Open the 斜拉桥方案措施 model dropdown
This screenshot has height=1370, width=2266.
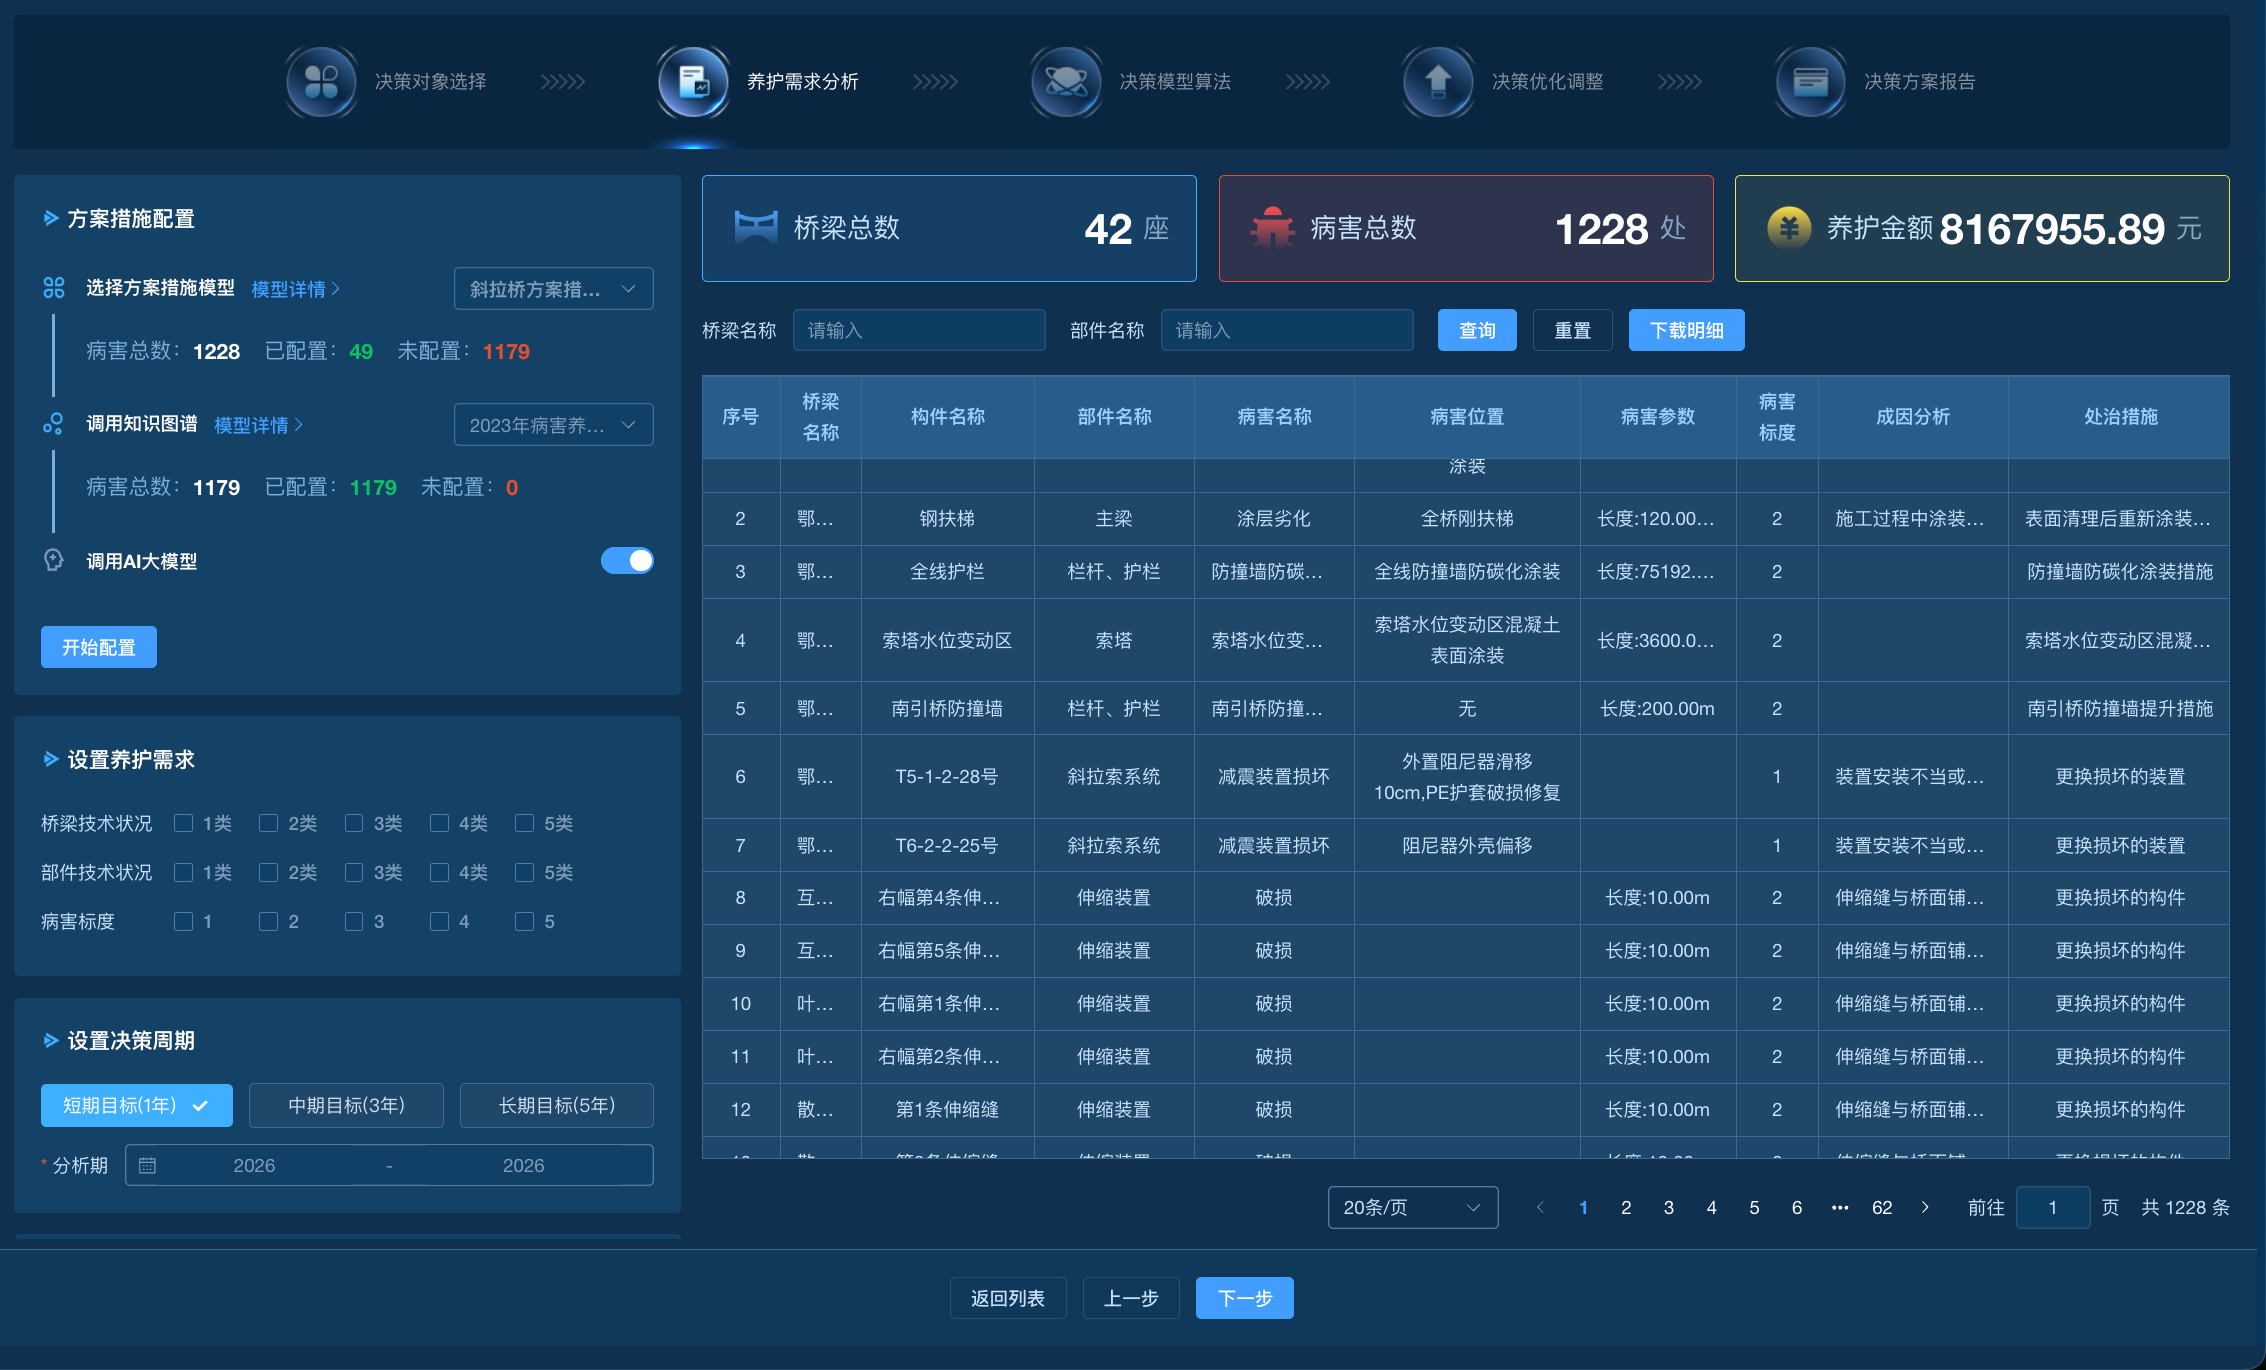click(x=553, y=288)
